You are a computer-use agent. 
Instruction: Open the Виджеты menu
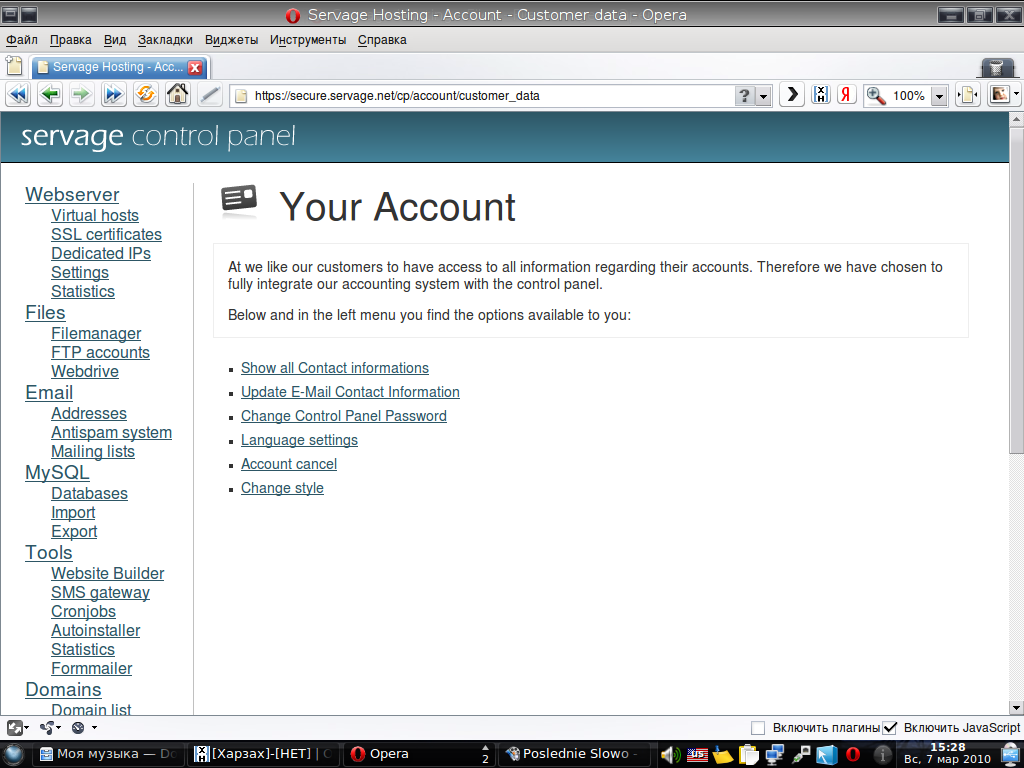[231, 40]
